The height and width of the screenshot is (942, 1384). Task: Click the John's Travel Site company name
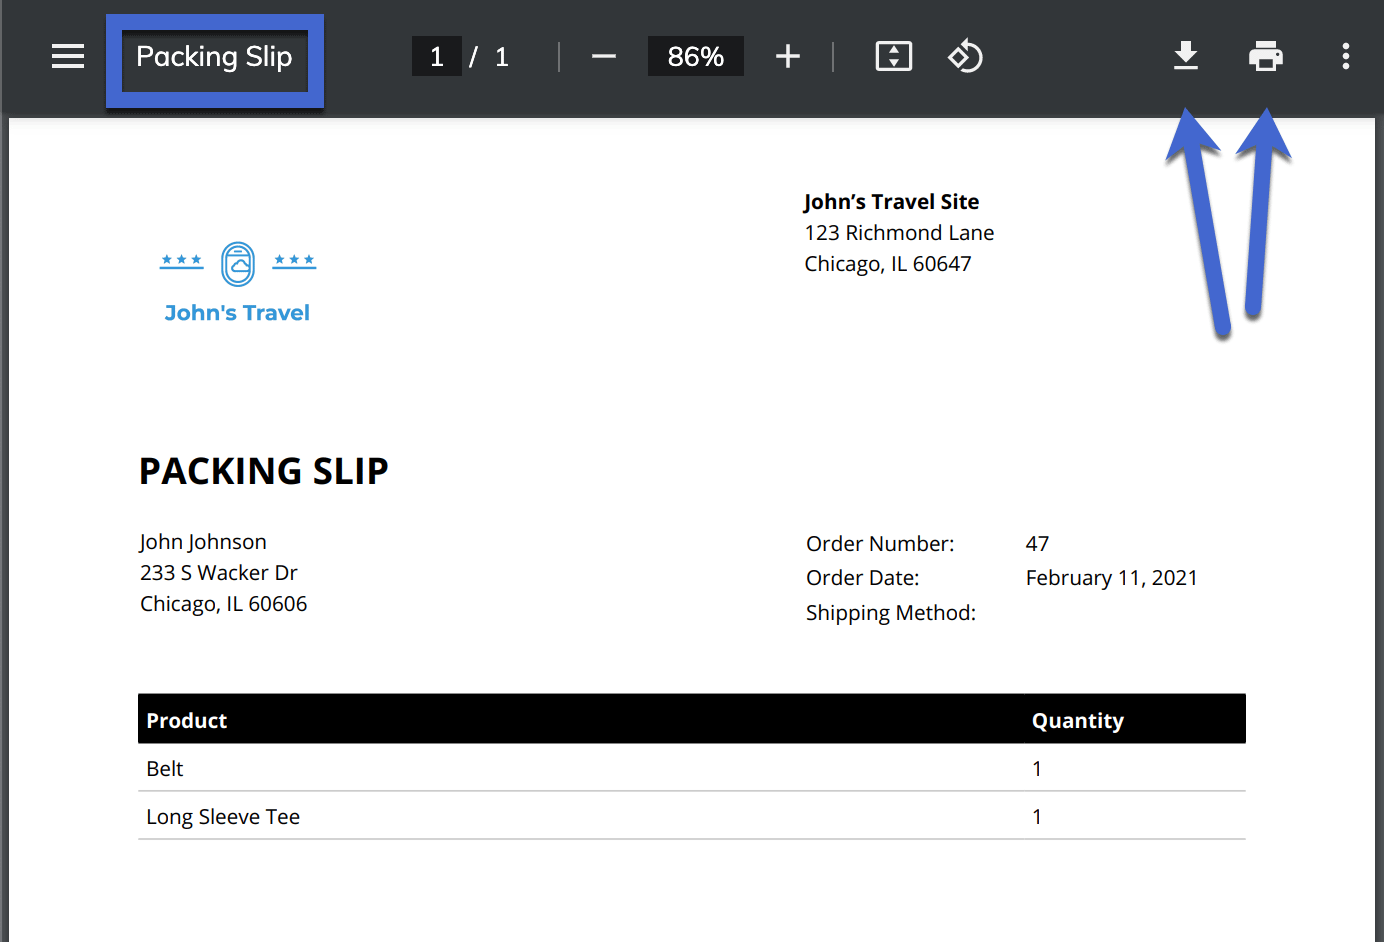pos(891,202)
